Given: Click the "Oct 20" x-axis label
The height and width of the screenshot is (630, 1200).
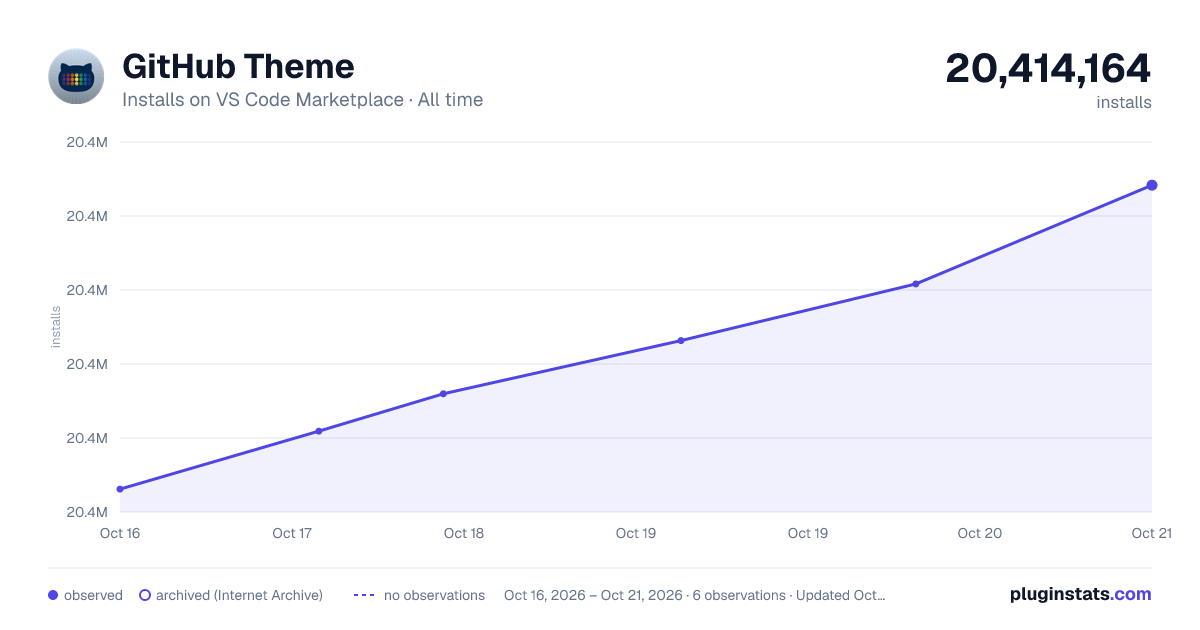Looking at the screenshot, I should pyautogui.click(x=980, y=533).
